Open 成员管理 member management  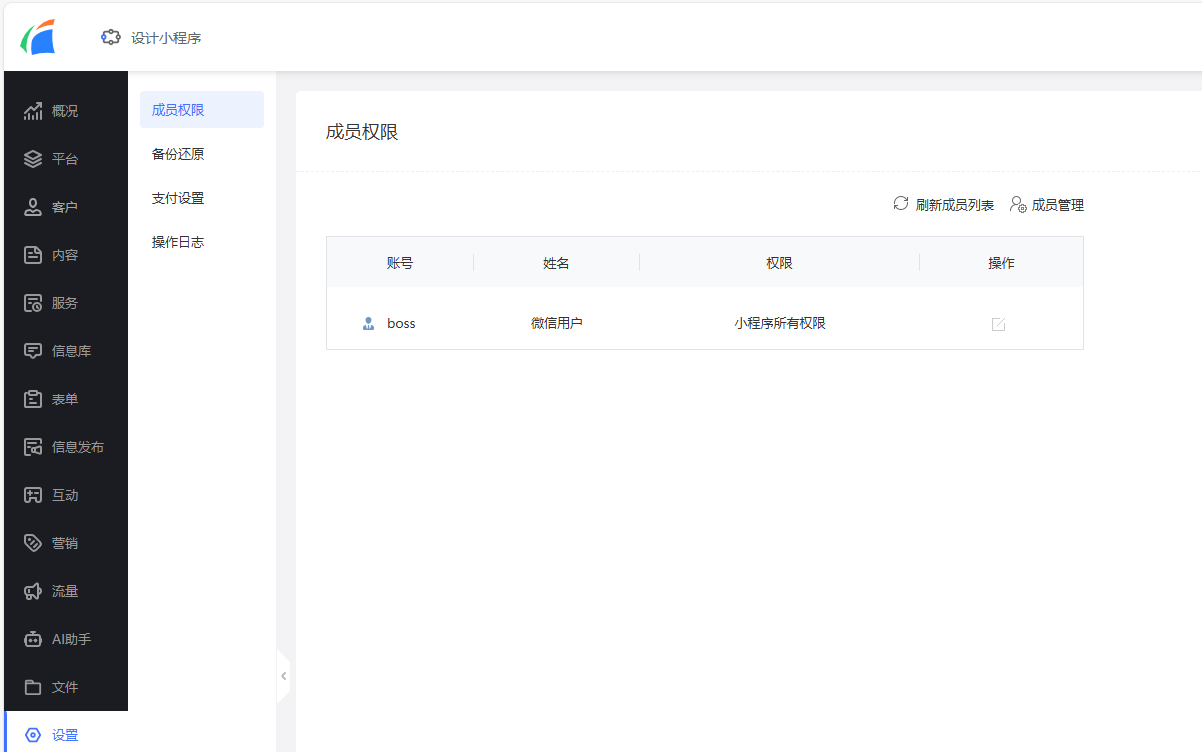pyautogui.click(x=1046, y=204)
